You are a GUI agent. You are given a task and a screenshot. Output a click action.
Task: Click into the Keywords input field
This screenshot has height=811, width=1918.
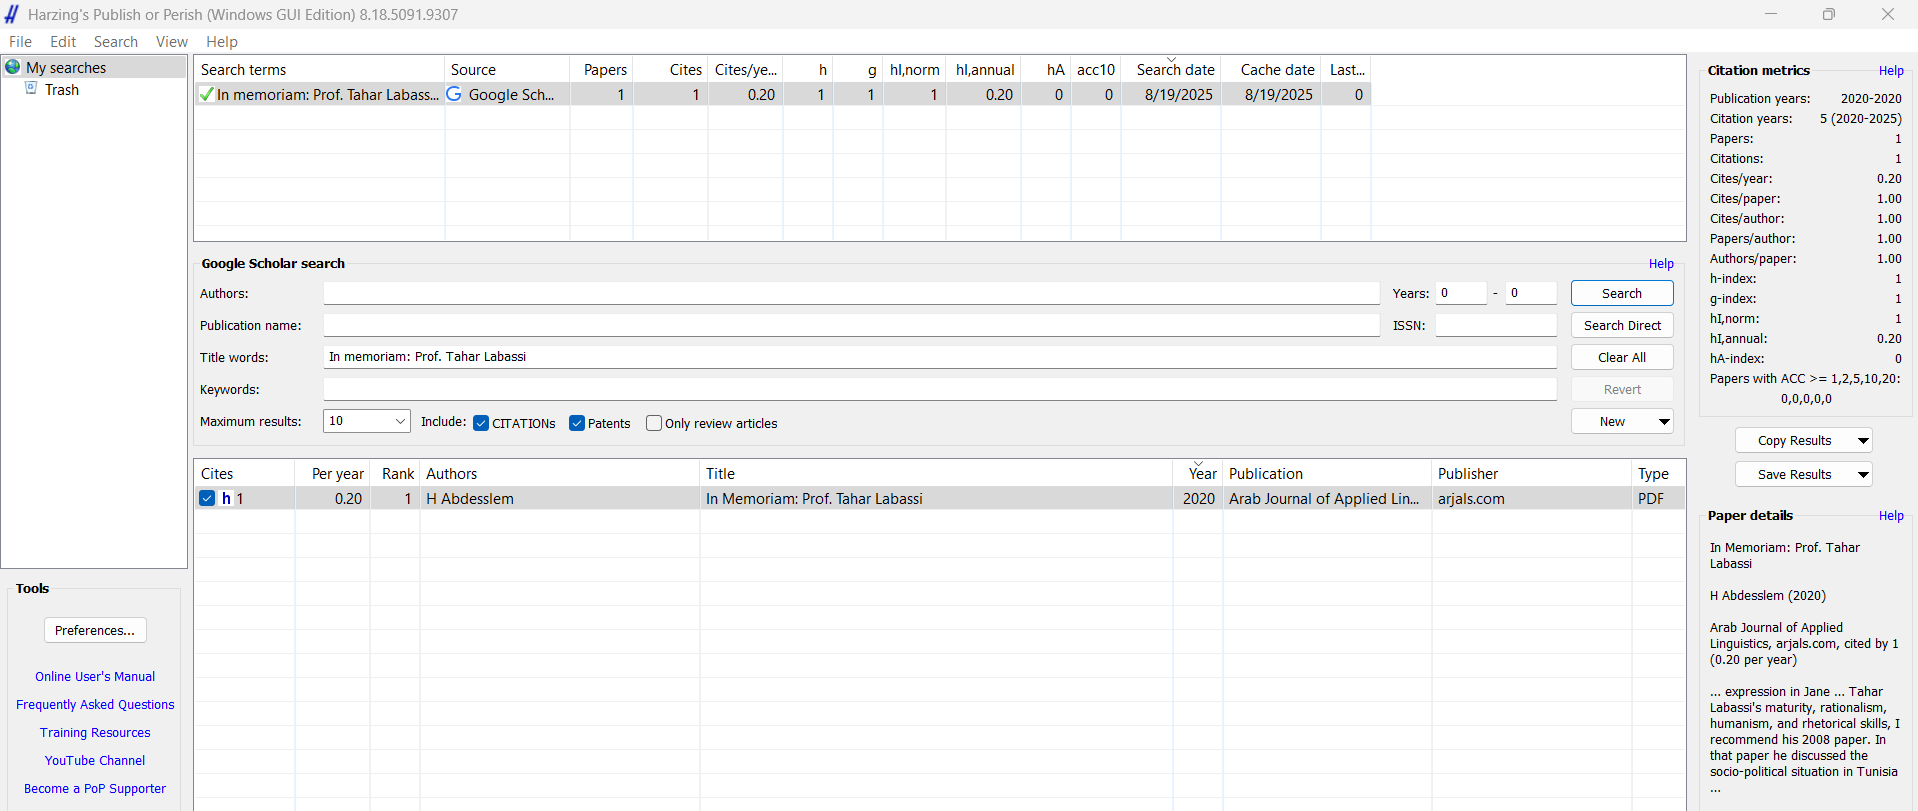940,389
